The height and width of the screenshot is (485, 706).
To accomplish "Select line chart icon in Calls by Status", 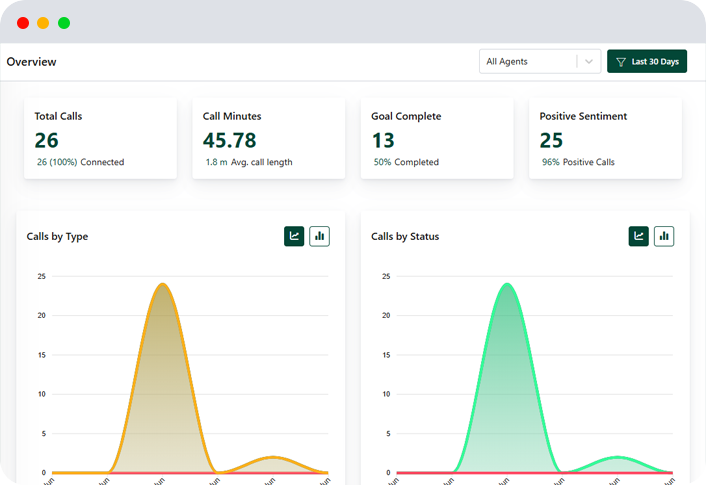I will [638, 236].
